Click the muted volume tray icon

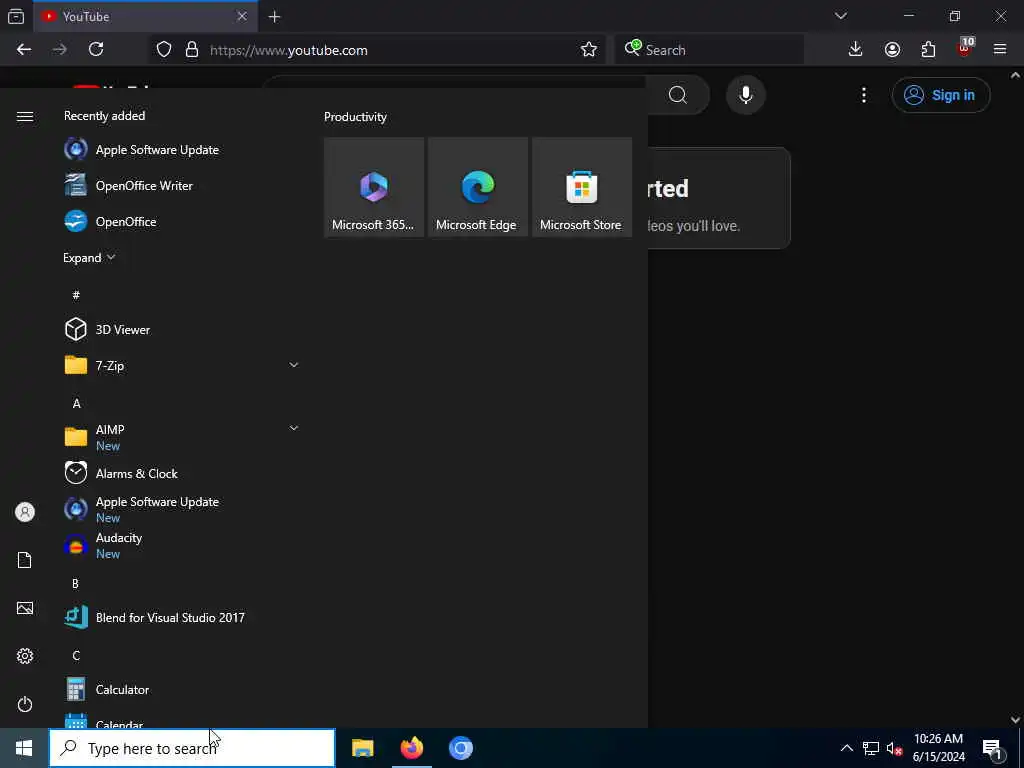pos(893,748)
